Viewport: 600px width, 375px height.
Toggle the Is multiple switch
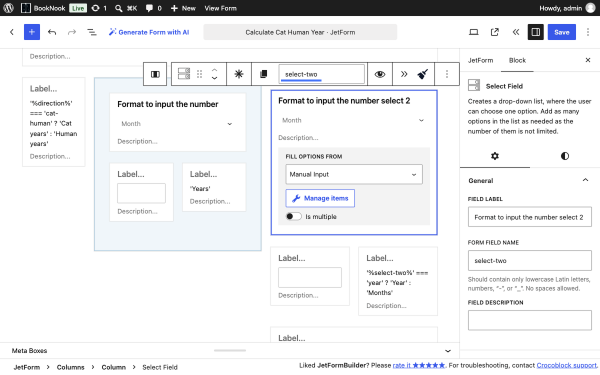click(x=293, y=217)
